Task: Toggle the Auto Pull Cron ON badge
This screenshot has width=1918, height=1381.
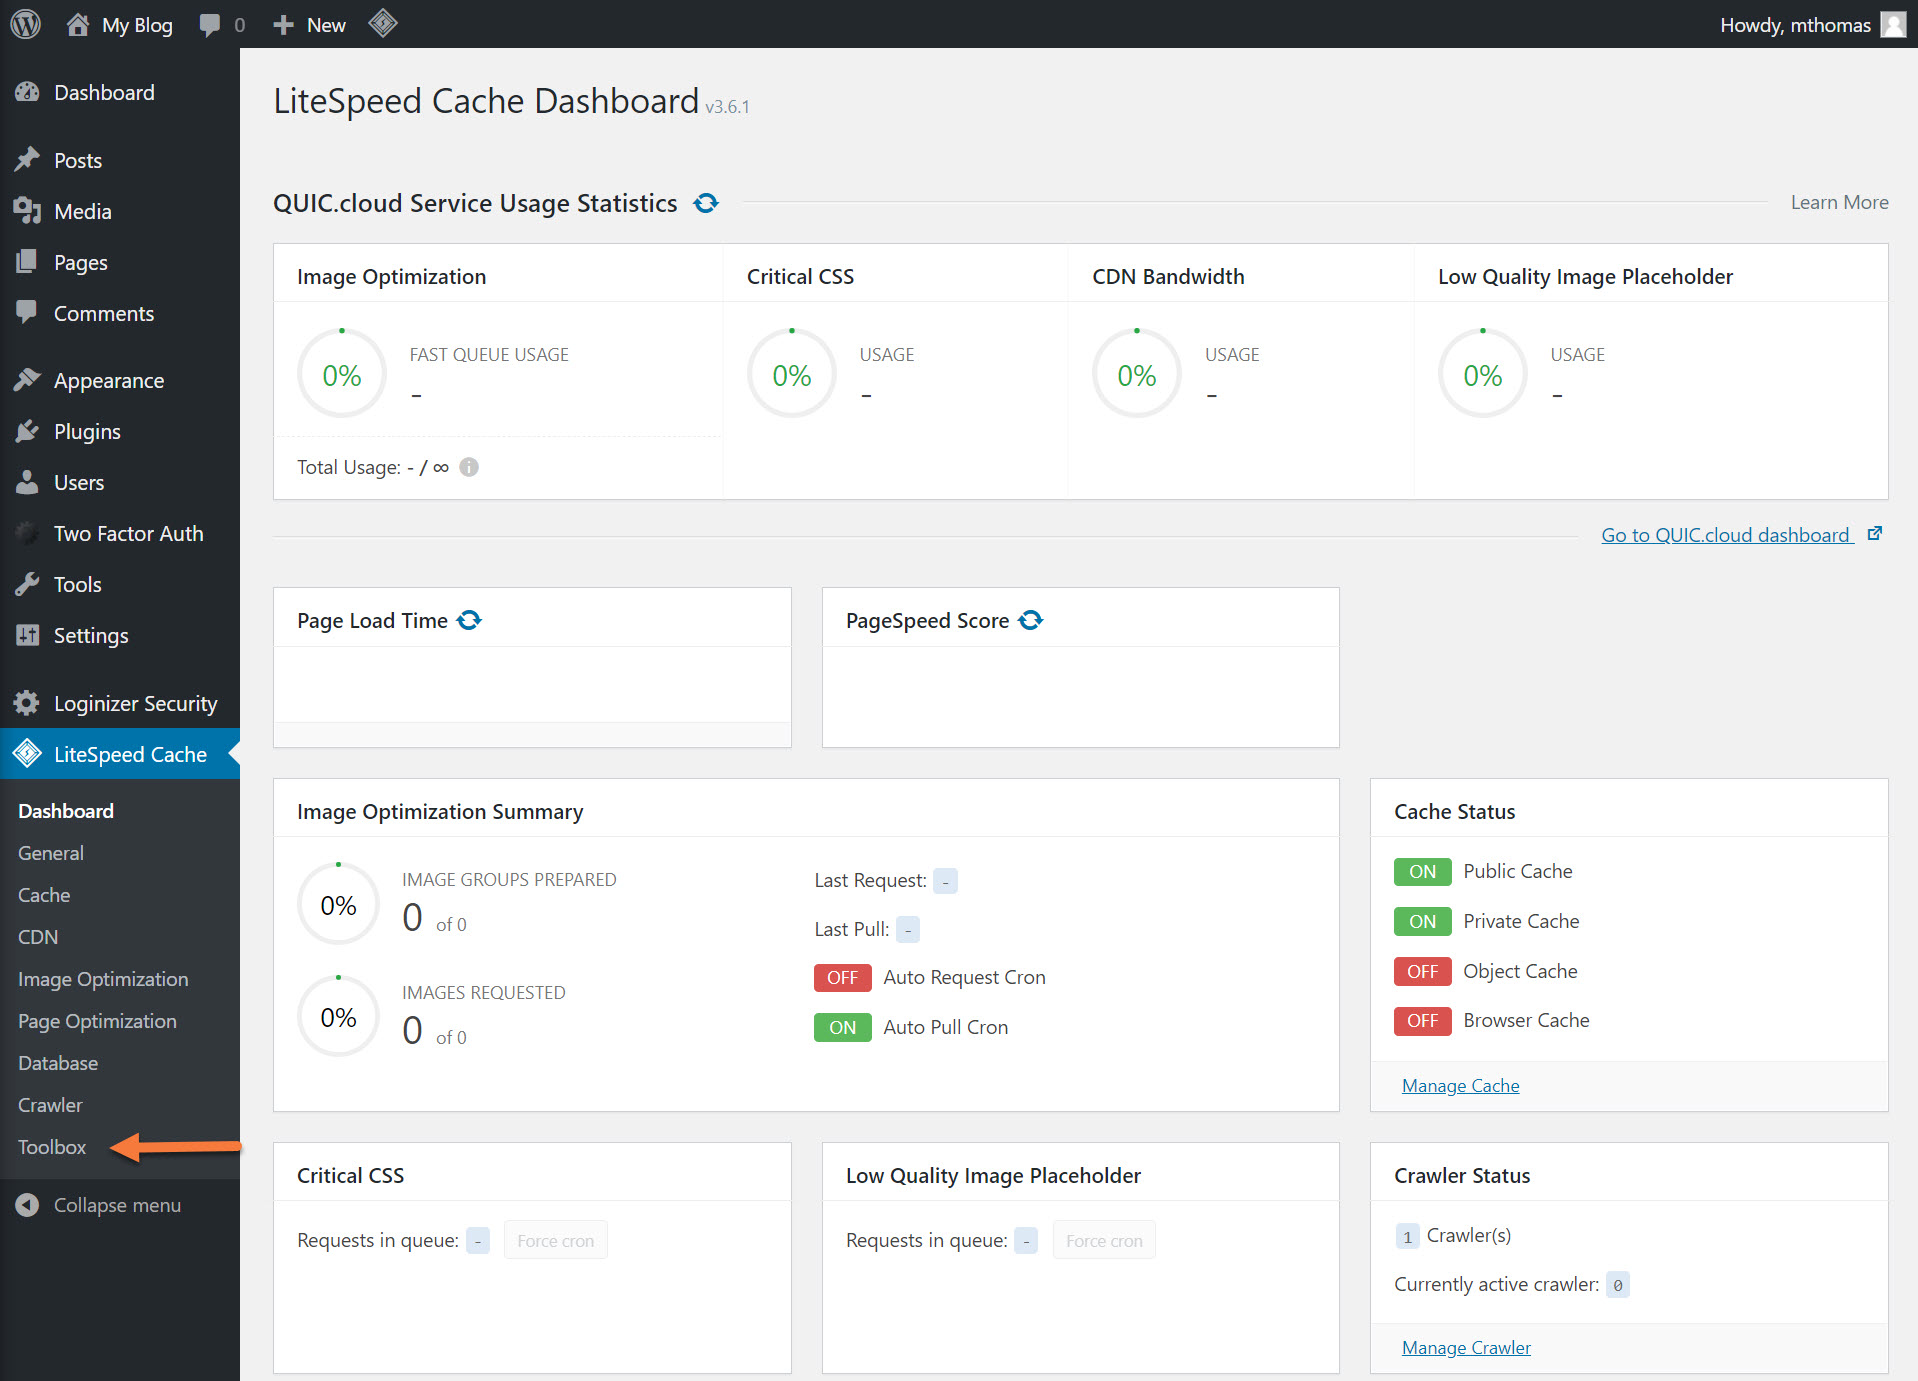Action: click(842, 1027)
